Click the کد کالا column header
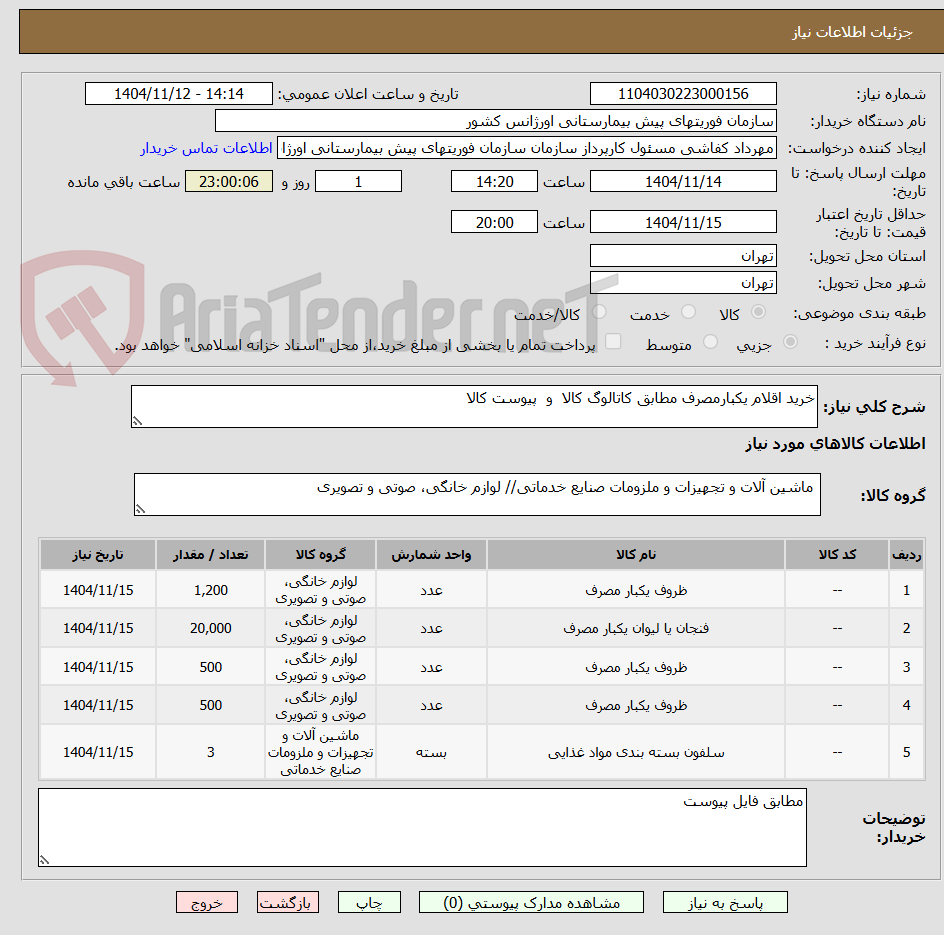 click(x=837, y=554)
